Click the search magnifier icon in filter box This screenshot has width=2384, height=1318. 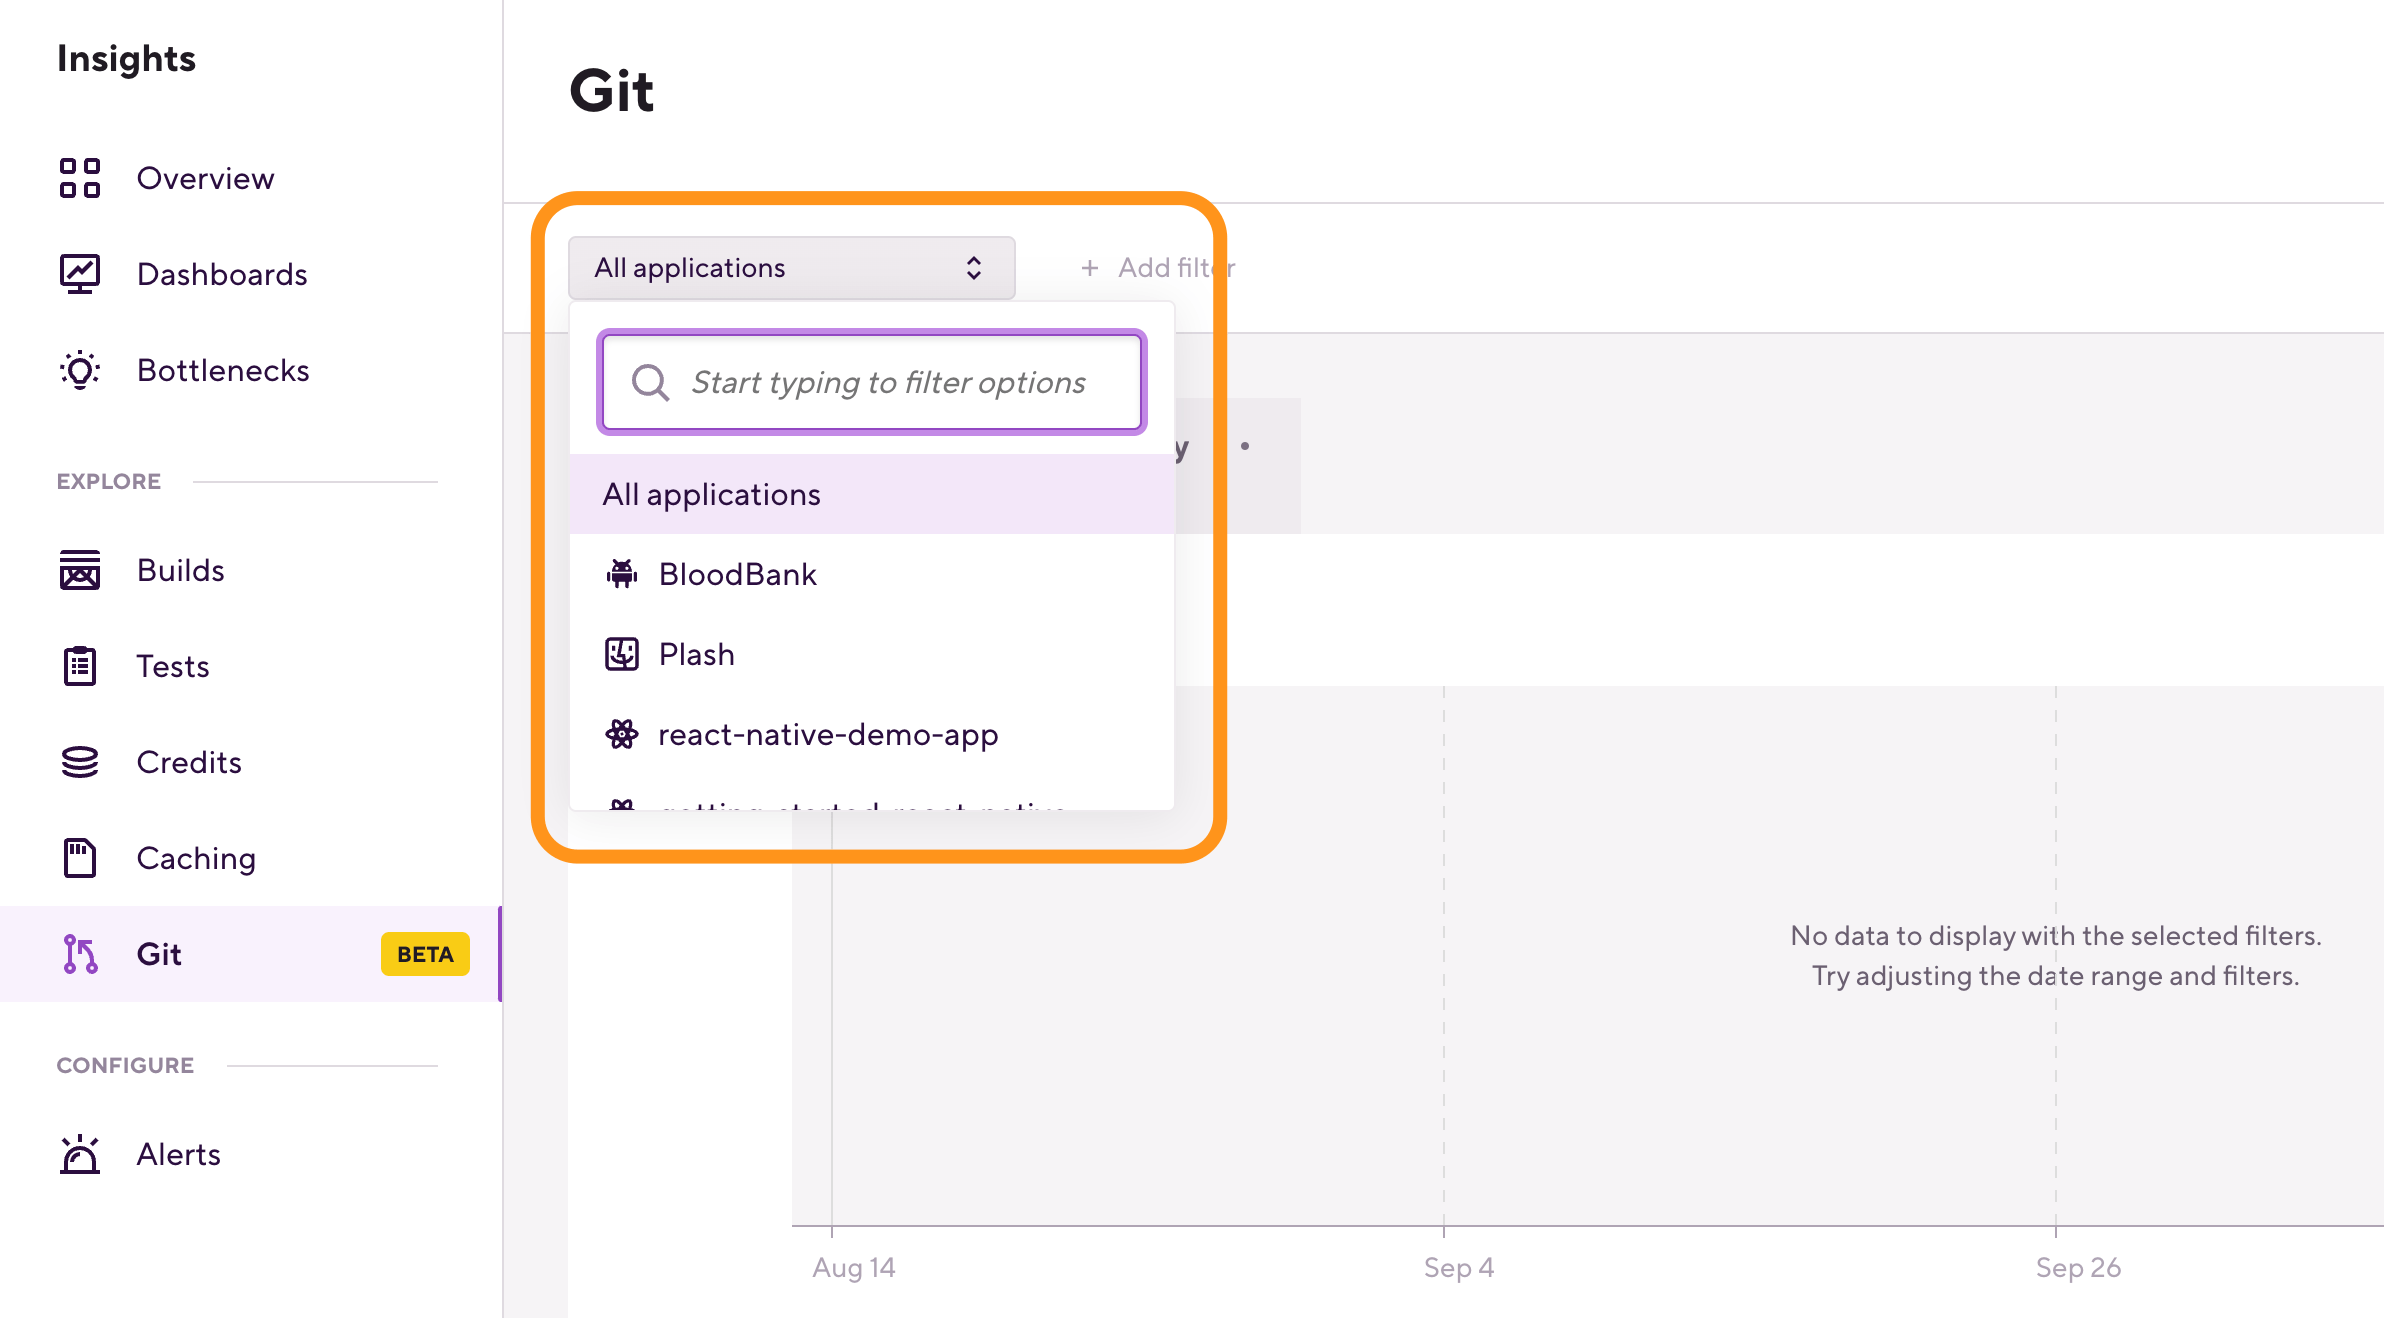[650, 383]
